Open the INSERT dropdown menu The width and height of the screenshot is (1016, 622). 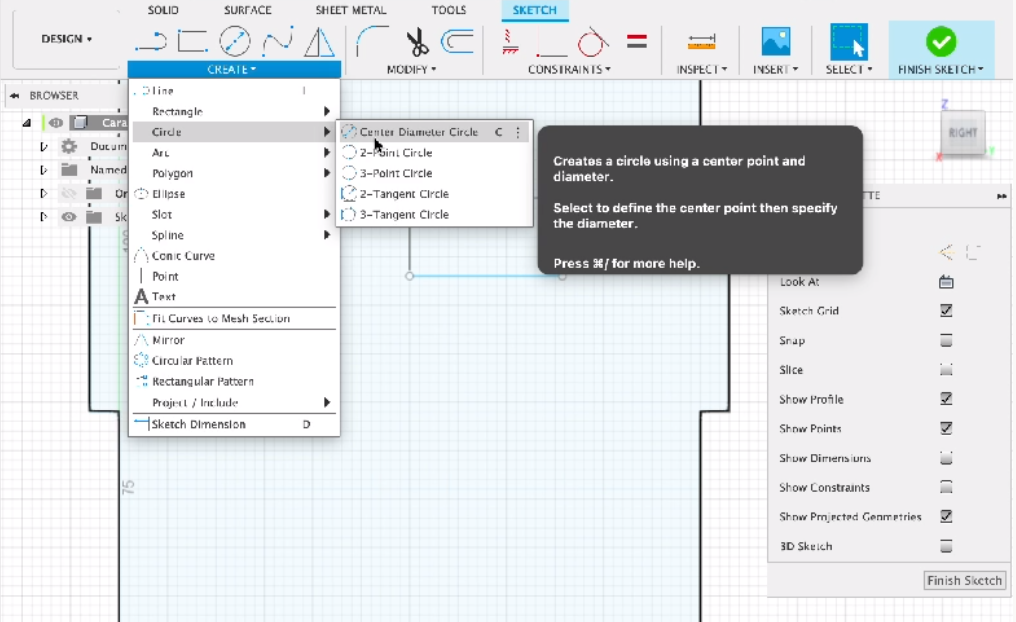775,69
